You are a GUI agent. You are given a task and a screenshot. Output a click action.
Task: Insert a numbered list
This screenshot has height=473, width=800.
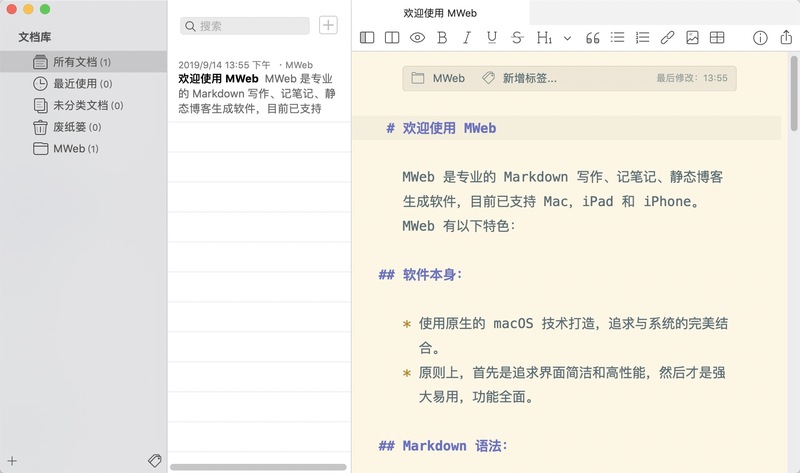[642, 37]
